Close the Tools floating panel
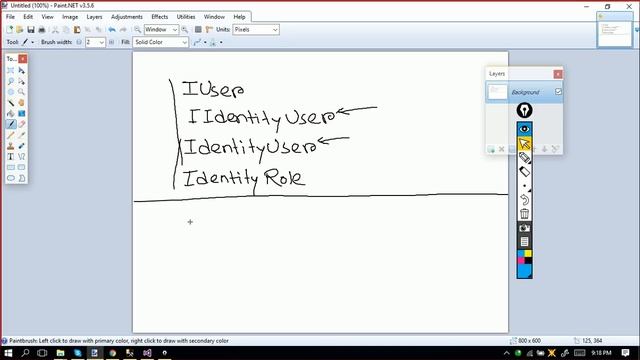The width and height of the screenshot is (640, 360). [x=23, y=59]
